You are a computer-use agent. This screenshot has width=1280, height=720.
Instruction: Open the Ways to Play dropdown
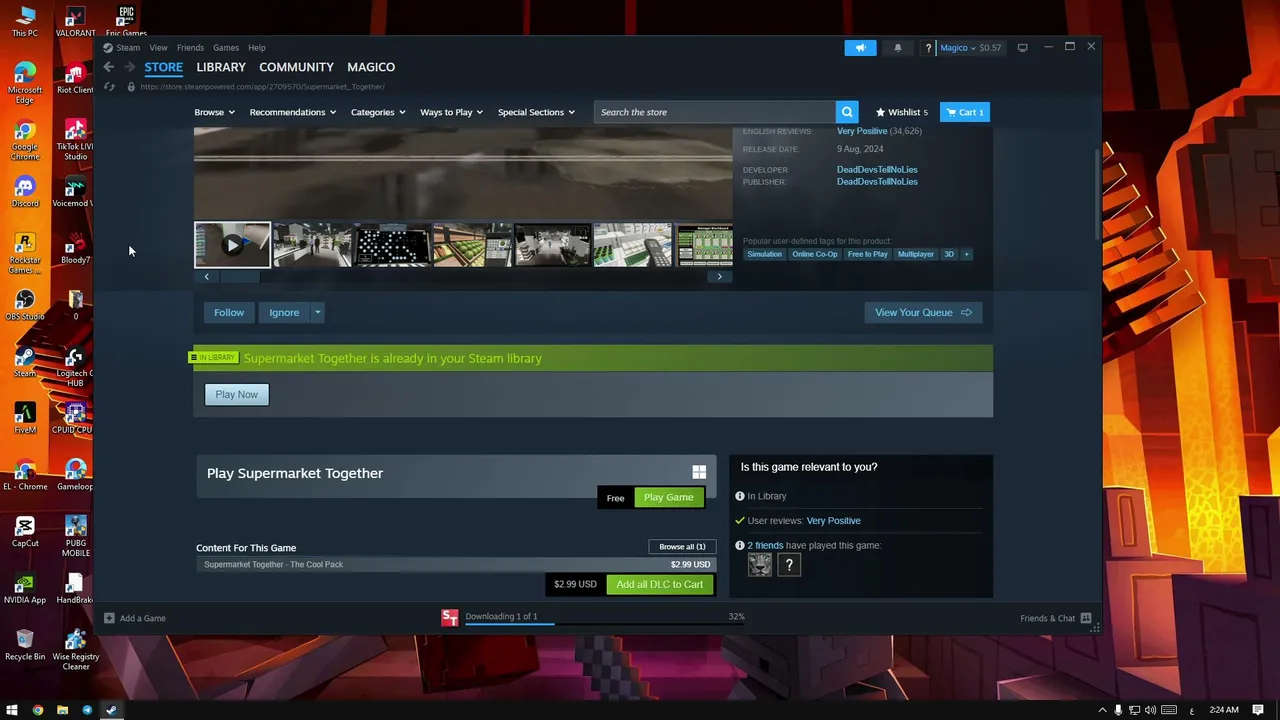[x=451, y=112]
